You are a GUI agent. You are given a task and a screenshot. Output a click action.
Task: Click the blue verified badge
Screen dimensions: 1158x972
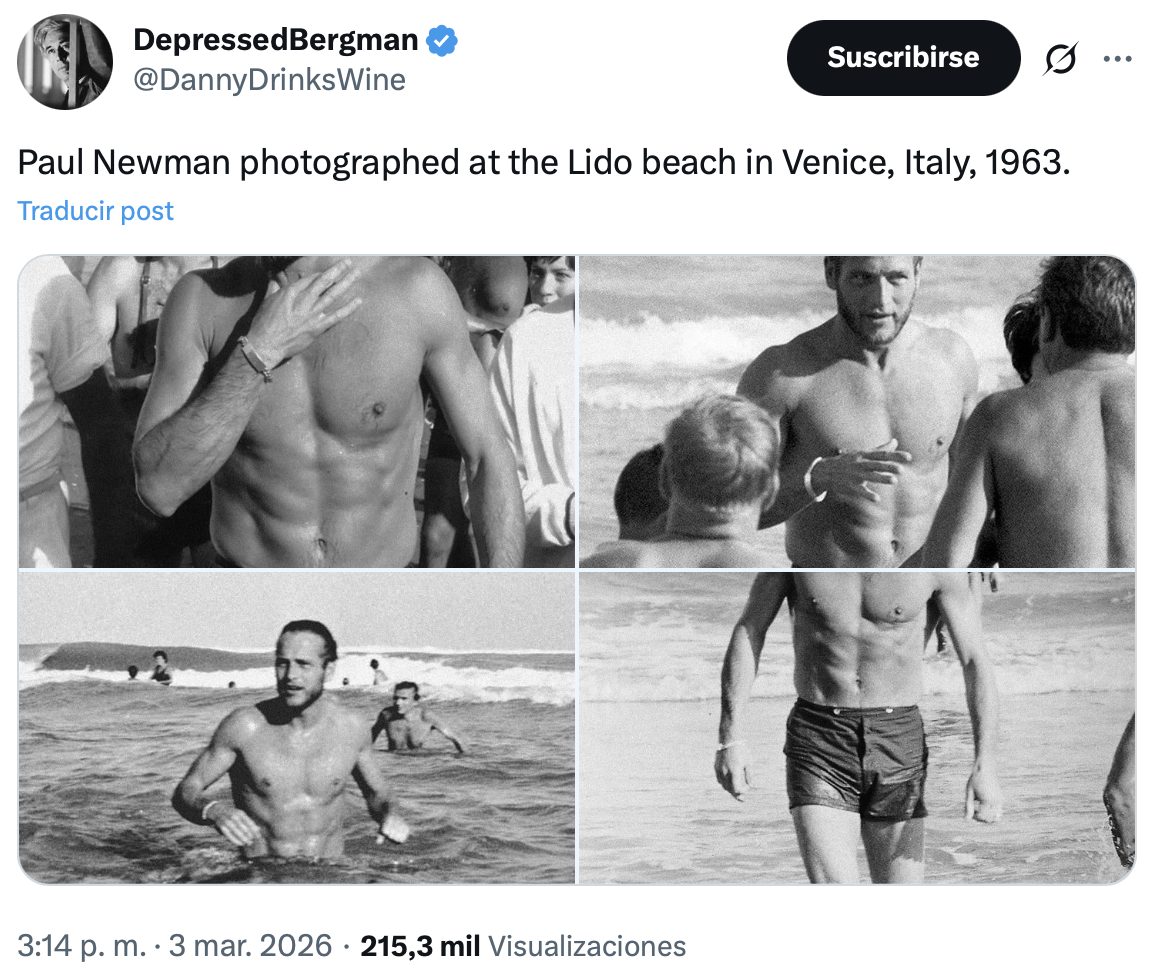point(442,40)
